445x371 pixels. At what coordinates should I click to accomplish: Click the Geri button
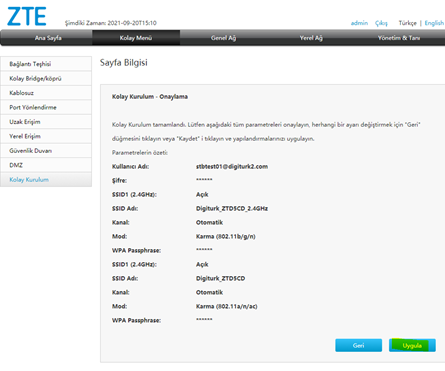coord(359,345)
